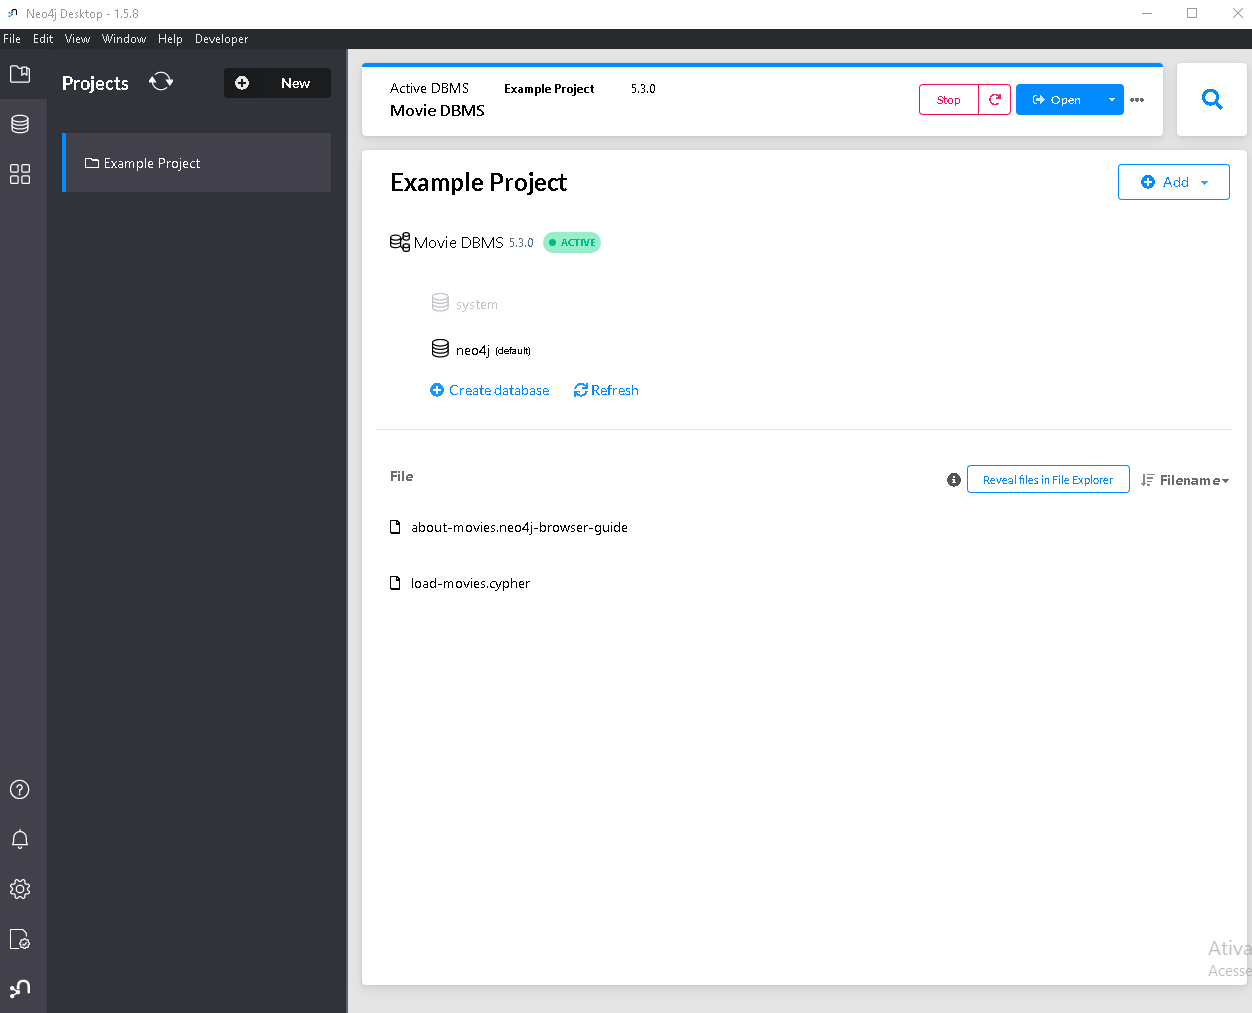The image size is (1252, 1013).
Task: Click the neo4j database icon
Action: tap(440, 348)
